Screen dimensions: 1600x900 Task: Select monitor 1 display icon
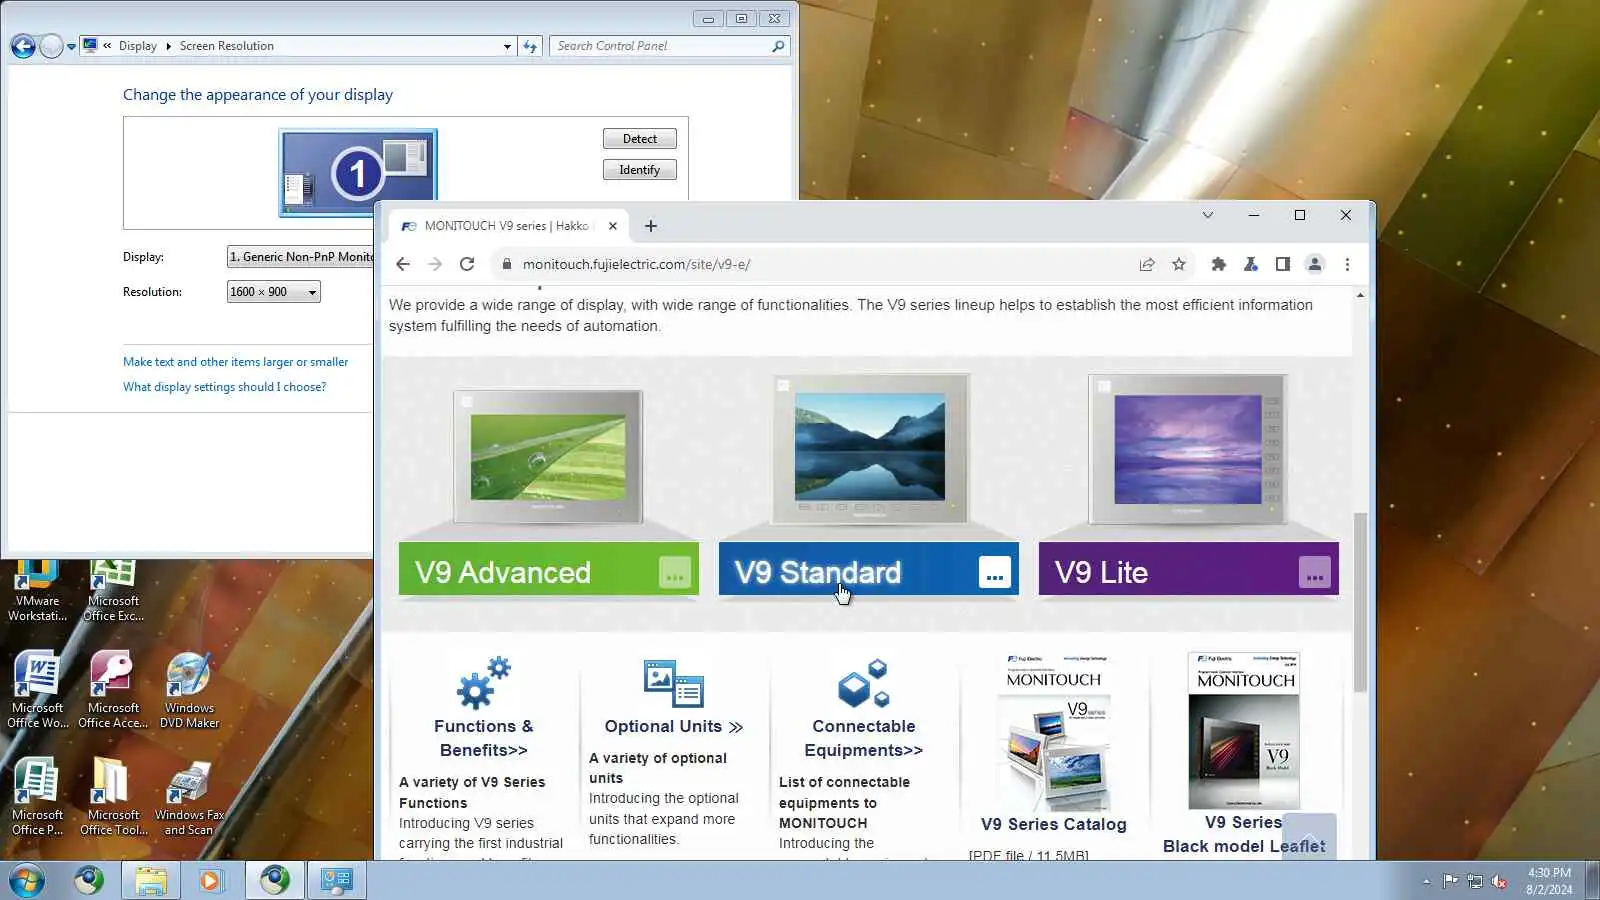pyautogui.click(x=358, y=173)
